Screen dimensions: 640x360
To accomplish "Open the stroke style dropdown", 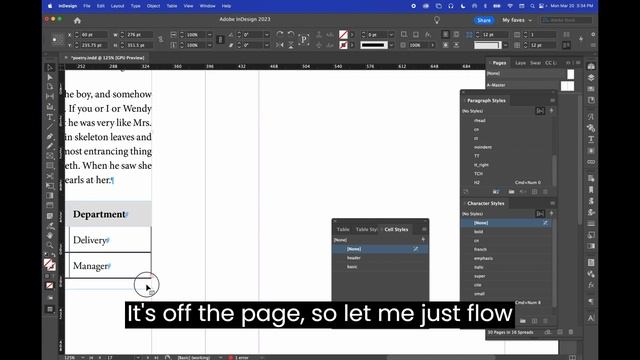I will click(391, 45).
